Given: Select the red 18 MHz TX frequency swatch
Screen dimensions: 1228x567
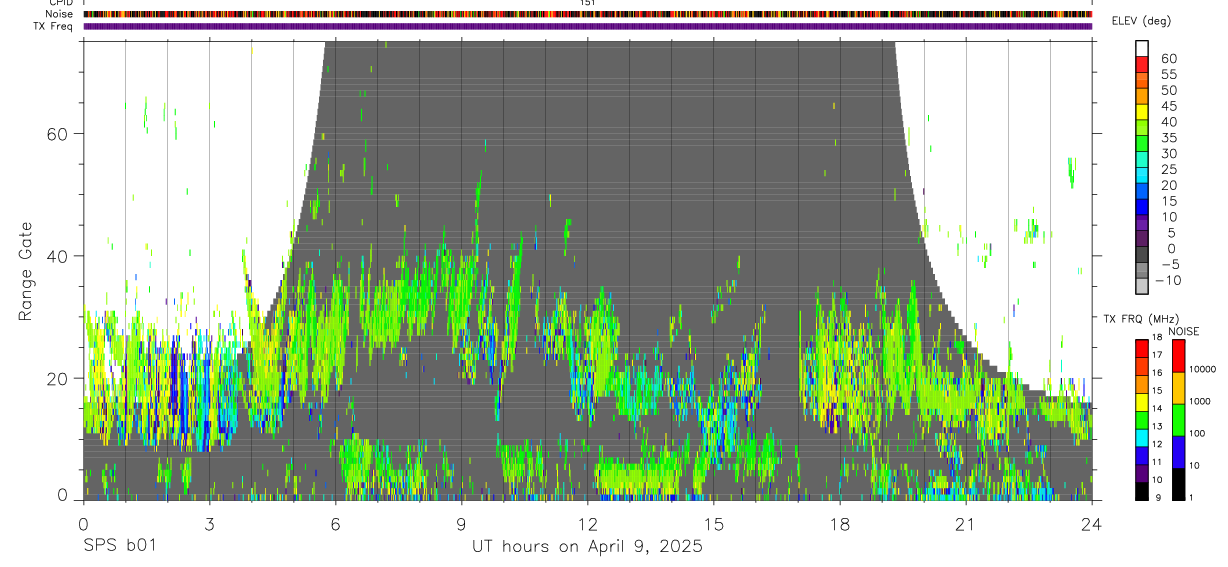Looking at the screenshot, I should point(1141,347).
